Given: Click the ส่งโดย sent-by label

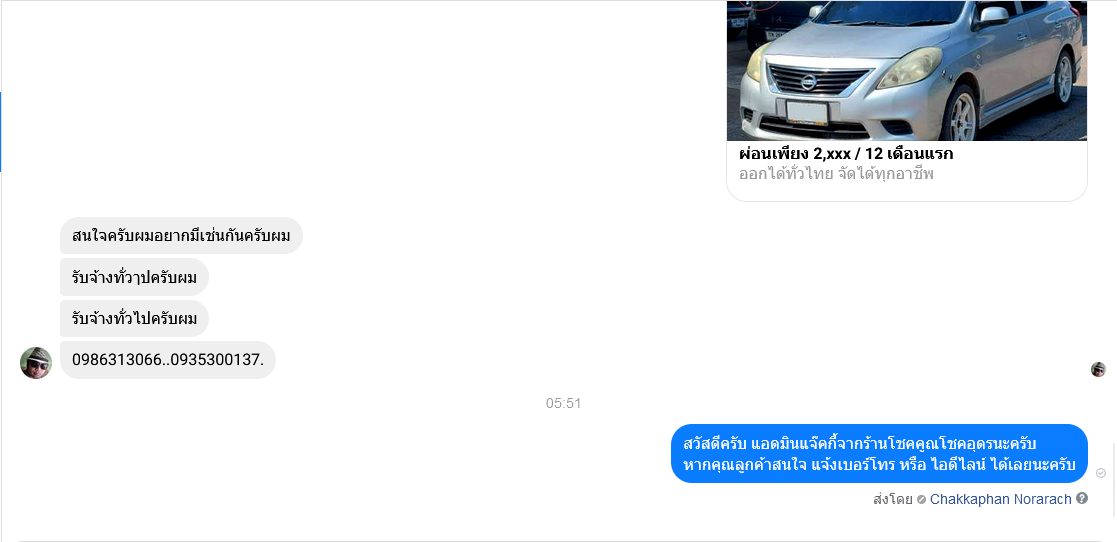Looking at the screenshot, I should (x=893, y=500).
